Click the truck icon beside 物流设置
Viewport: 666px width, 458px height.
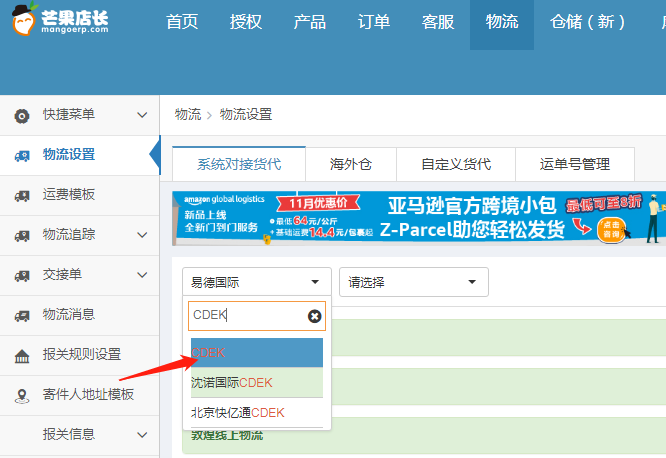point(22,155)
